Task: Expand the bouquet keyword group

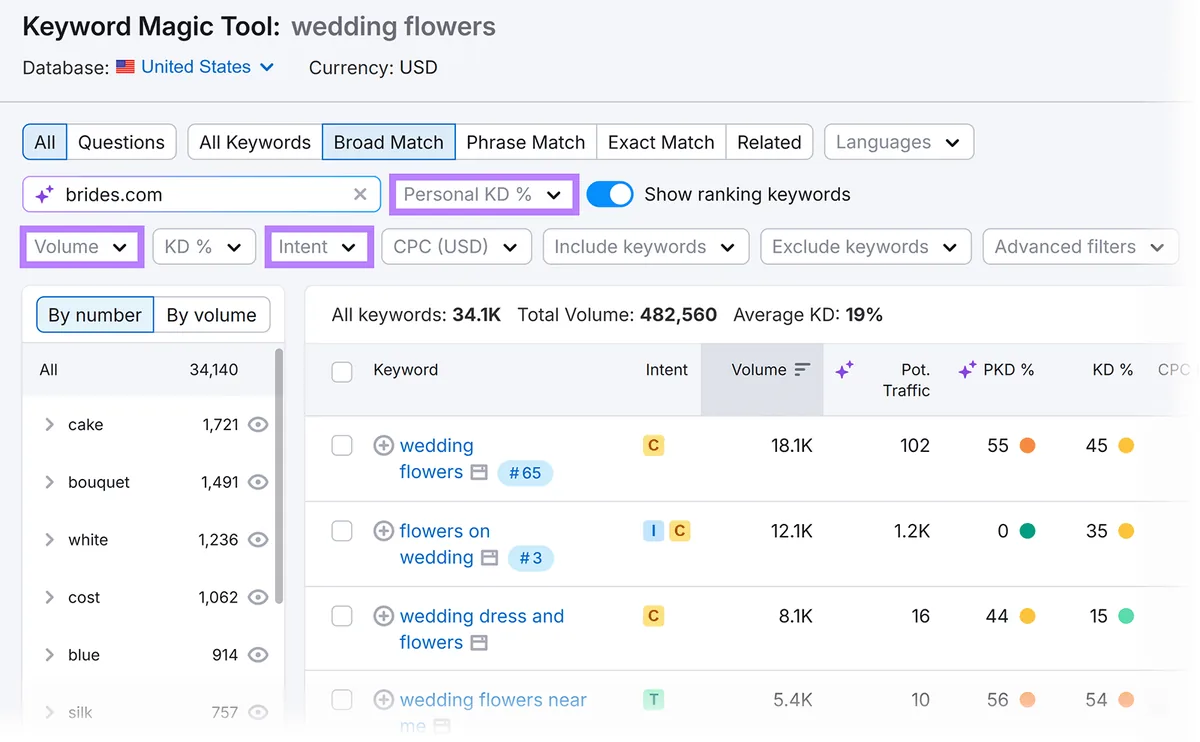Action: (x=49, y=482)
